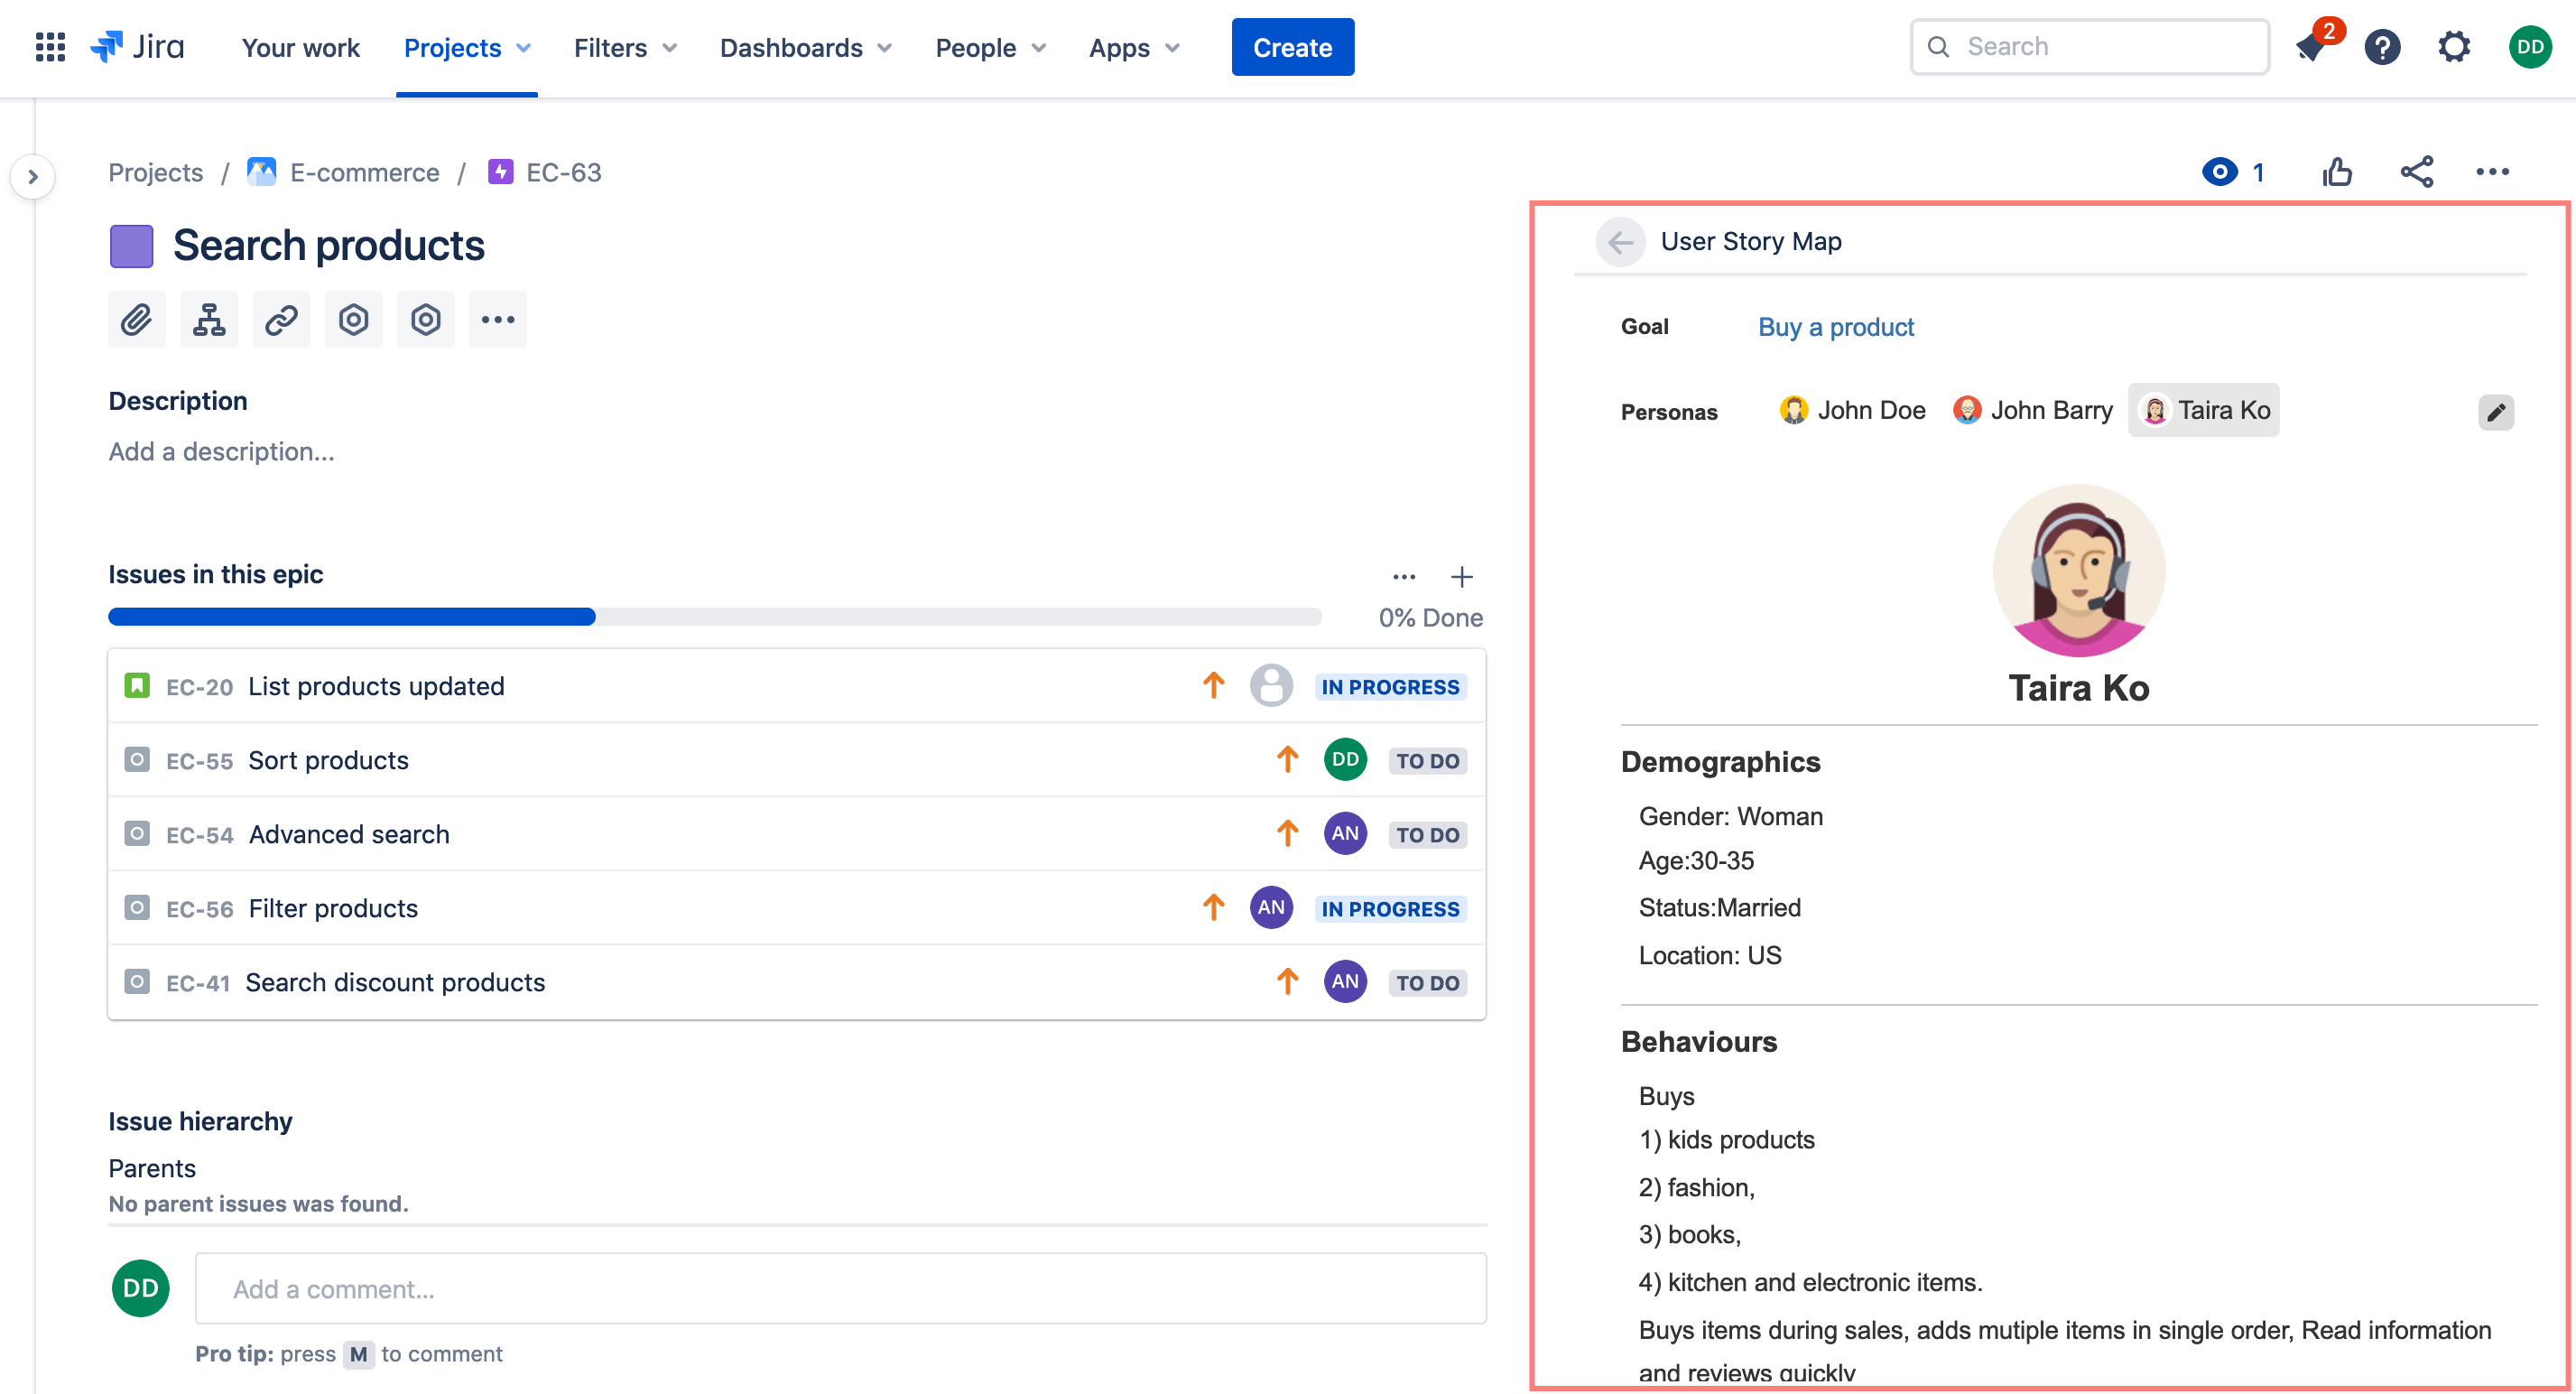Click the add child issue hierarchy icon
This screenshot has height=1394, width=2576.
pos(209,320)
